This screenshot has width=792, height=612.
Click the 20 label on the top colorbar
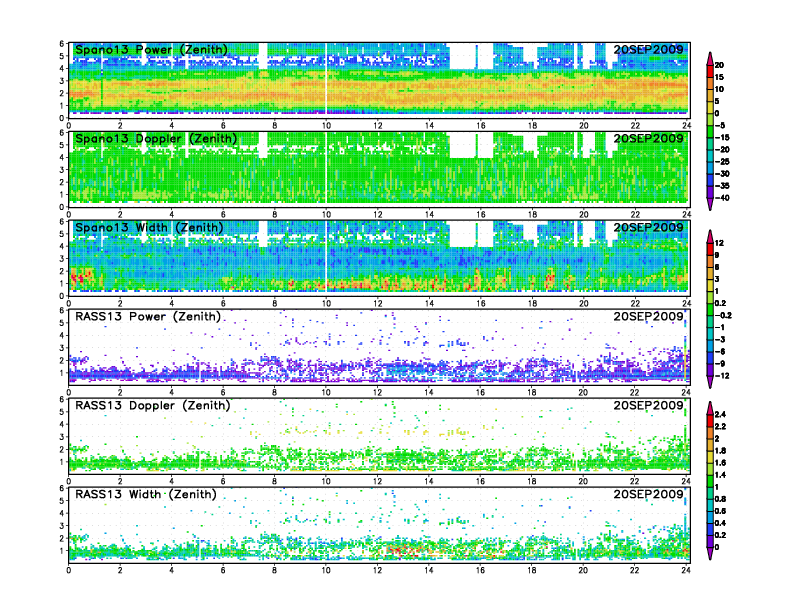[719, 65]
